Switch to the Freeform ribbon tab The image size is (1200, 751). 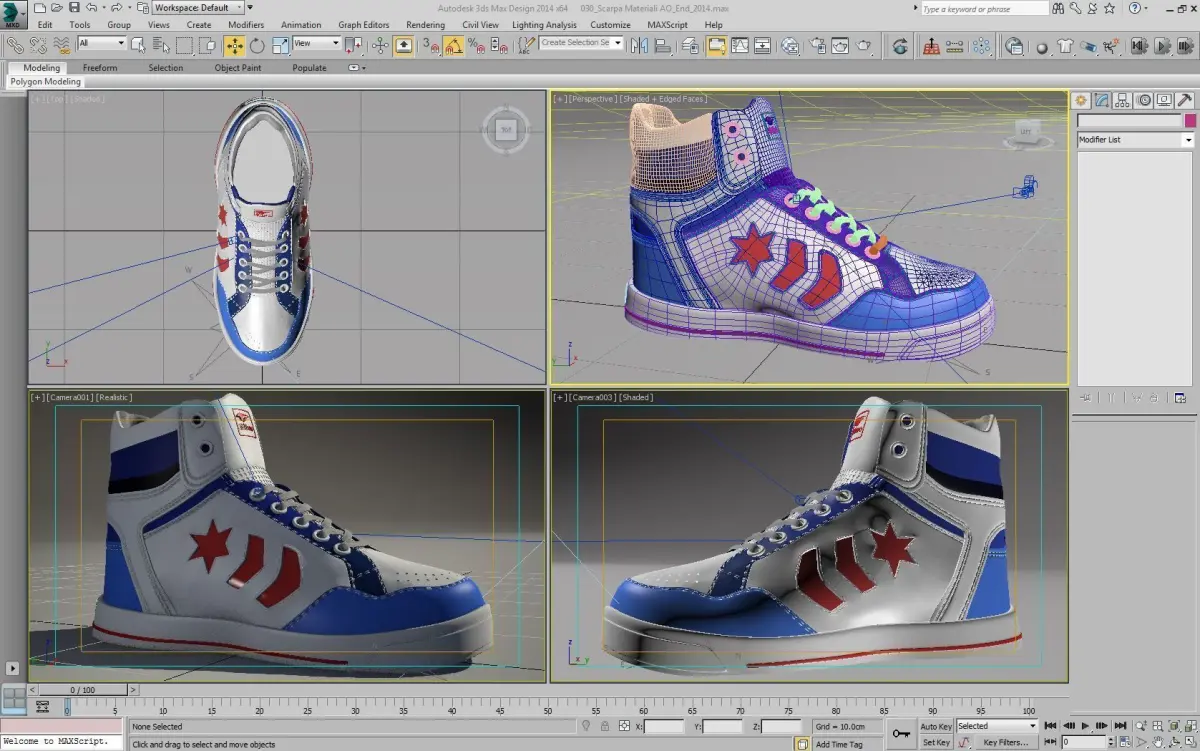(100, 68)
